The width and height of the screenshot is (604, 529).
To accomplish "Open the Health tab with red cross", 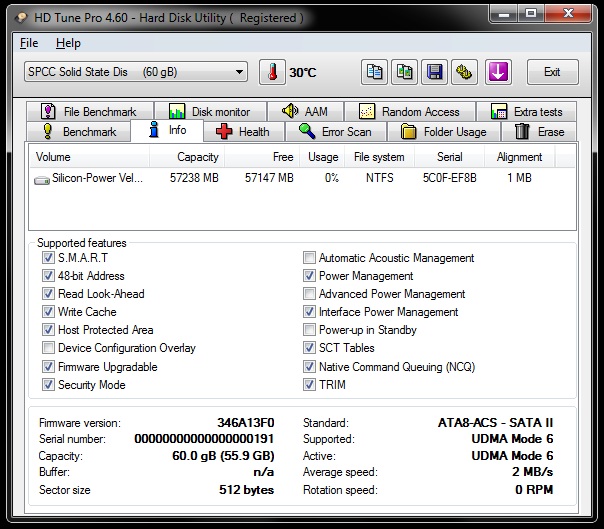I will (x=243, y=132).
